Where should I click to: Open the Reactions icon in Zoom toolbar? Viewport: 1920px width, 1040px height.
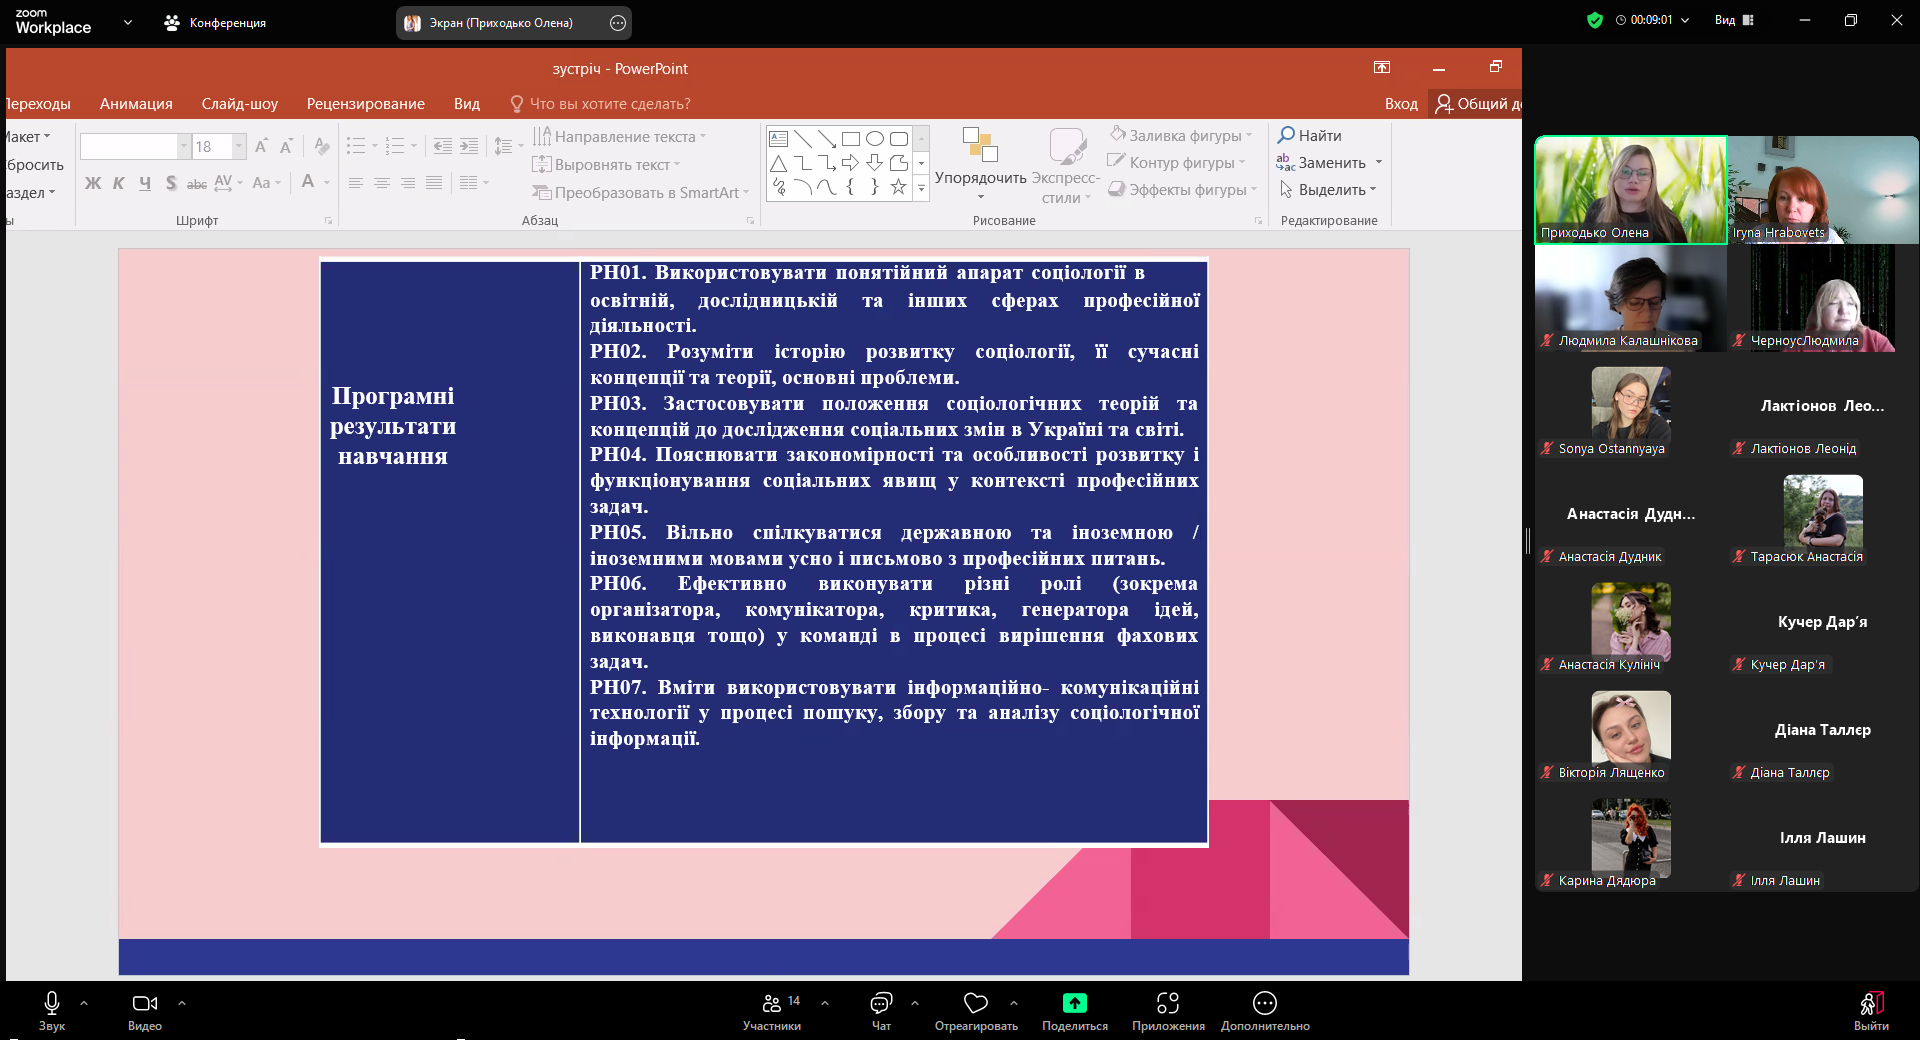(x=975, y=1004)
